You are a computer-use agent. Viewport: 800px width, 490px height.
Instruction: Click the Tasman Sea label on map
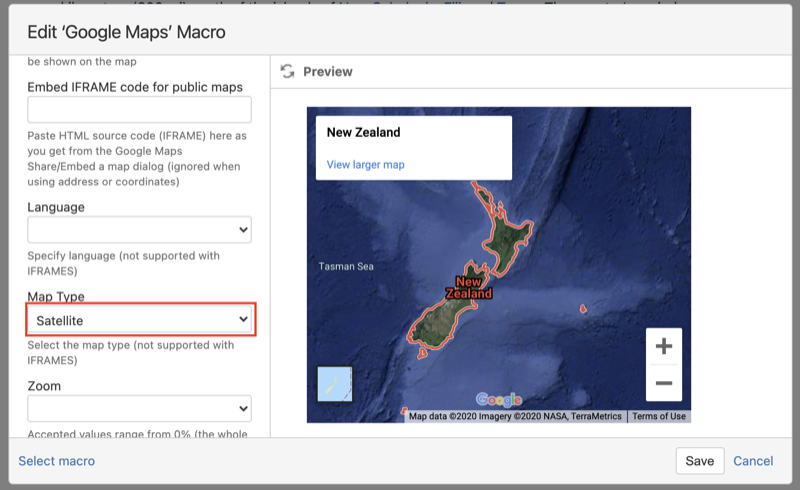(x=346, y=266)
